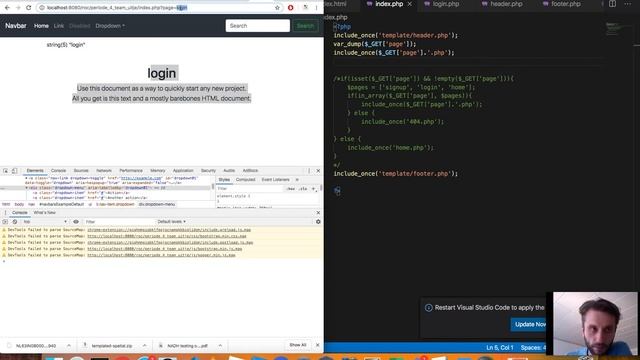
Task: Open the Home nav link
Action: [41, 26]
